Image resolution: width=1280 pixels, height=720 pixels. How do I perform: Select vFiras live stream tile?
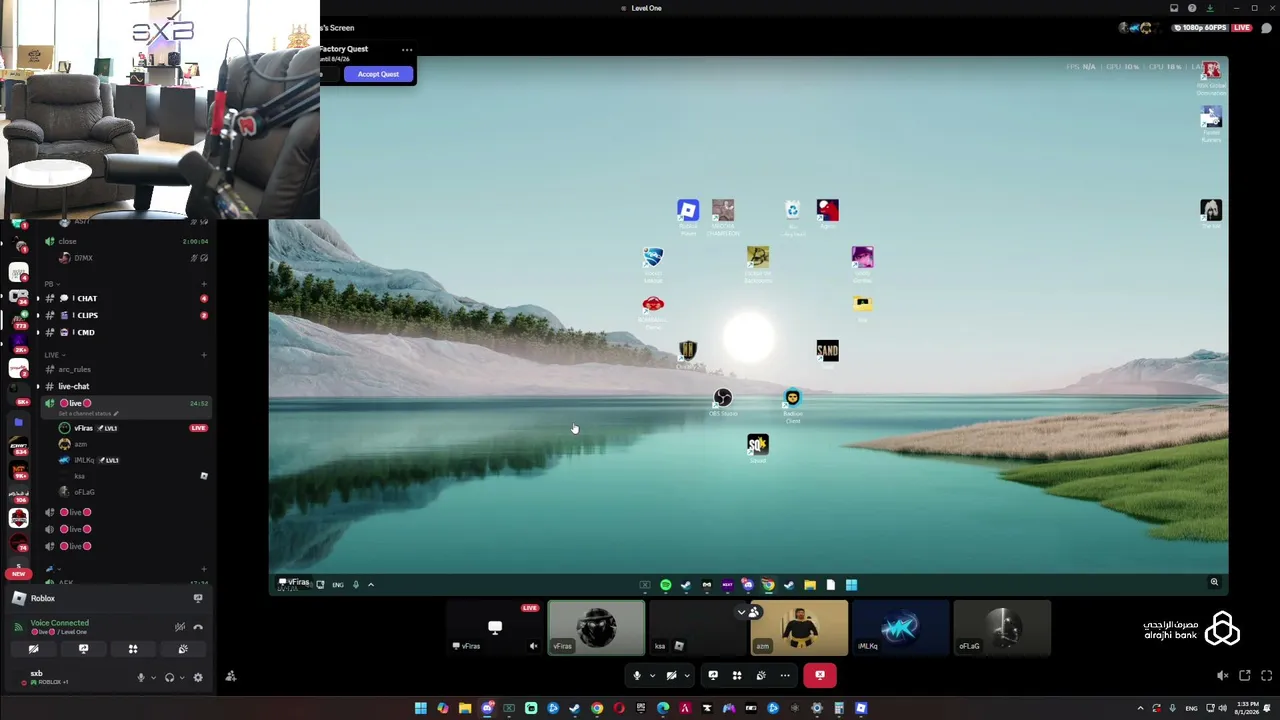tap(495, 628)
